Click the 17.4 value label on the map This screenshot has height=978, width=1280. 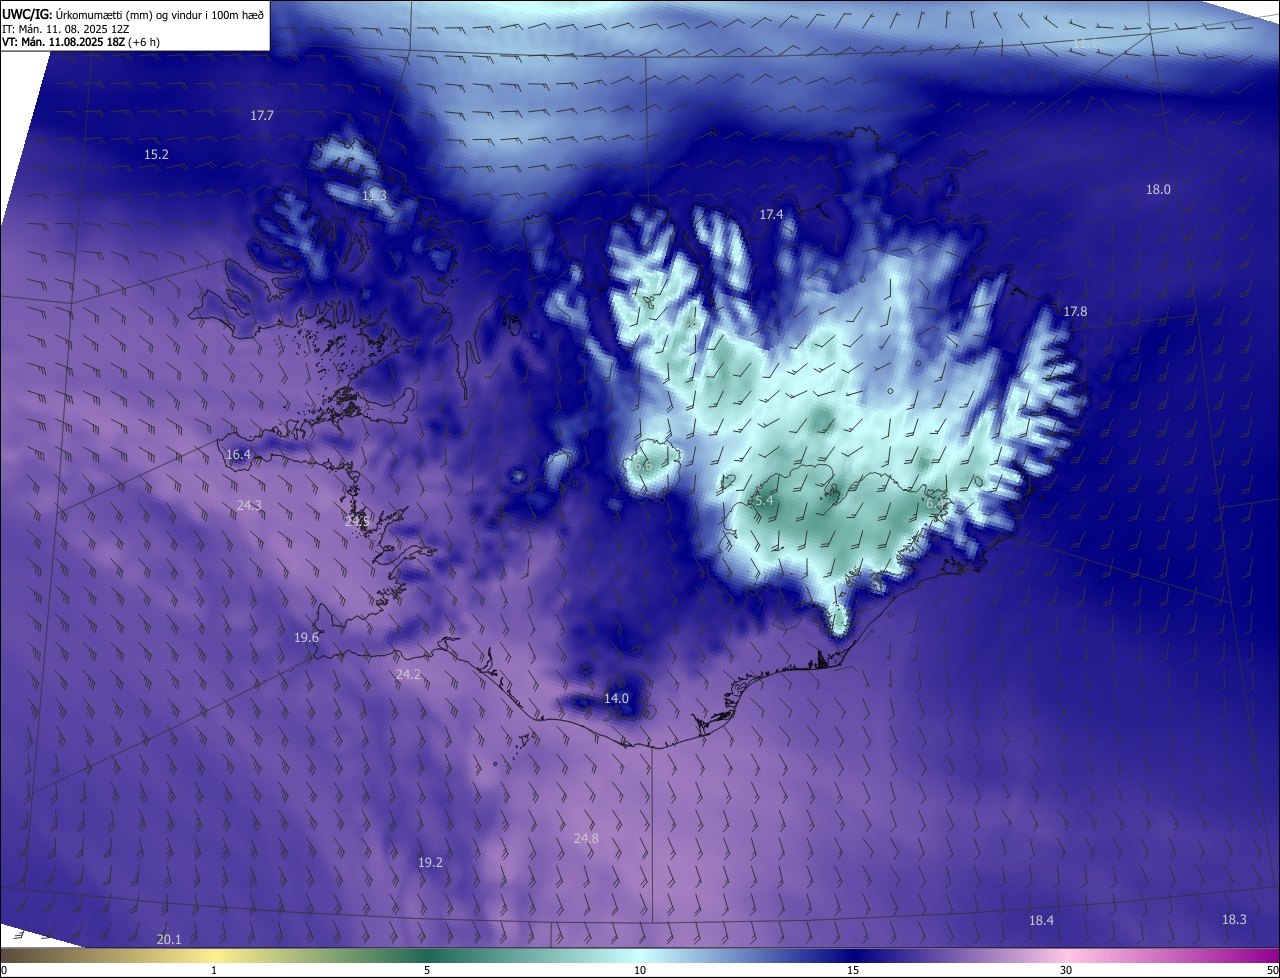[x=771, y=215]
